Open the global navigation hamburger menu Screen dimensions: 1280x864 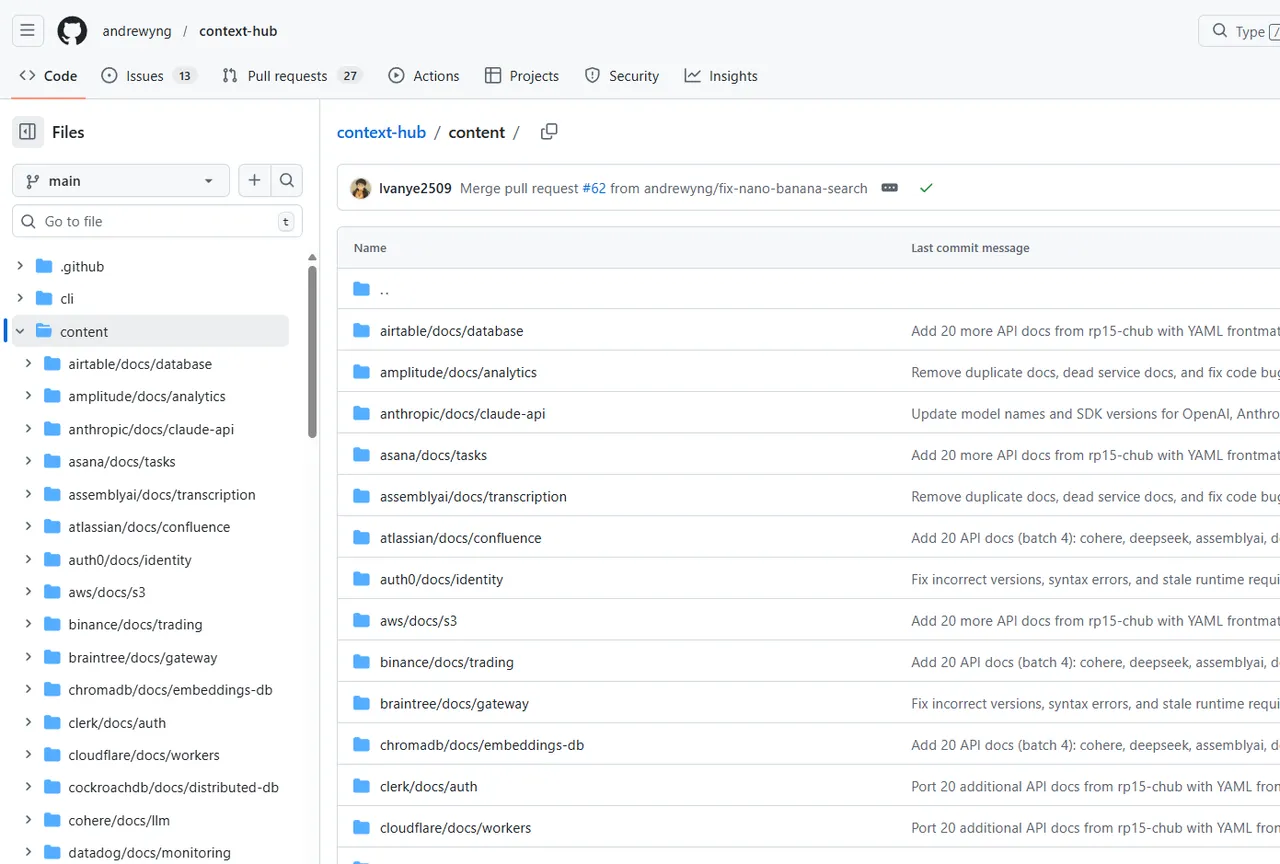point(28,31)
